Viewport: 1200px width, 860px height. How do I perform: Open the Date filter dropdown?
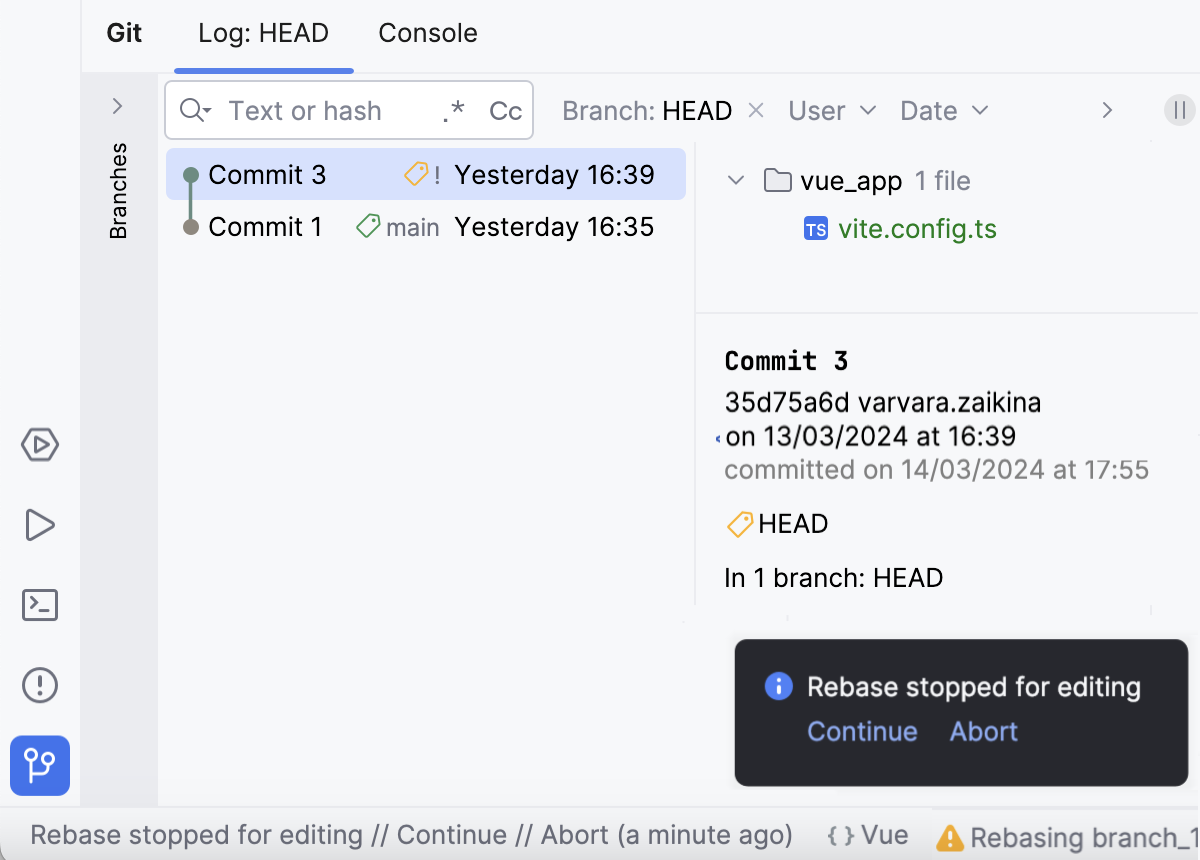coord(941,110)
